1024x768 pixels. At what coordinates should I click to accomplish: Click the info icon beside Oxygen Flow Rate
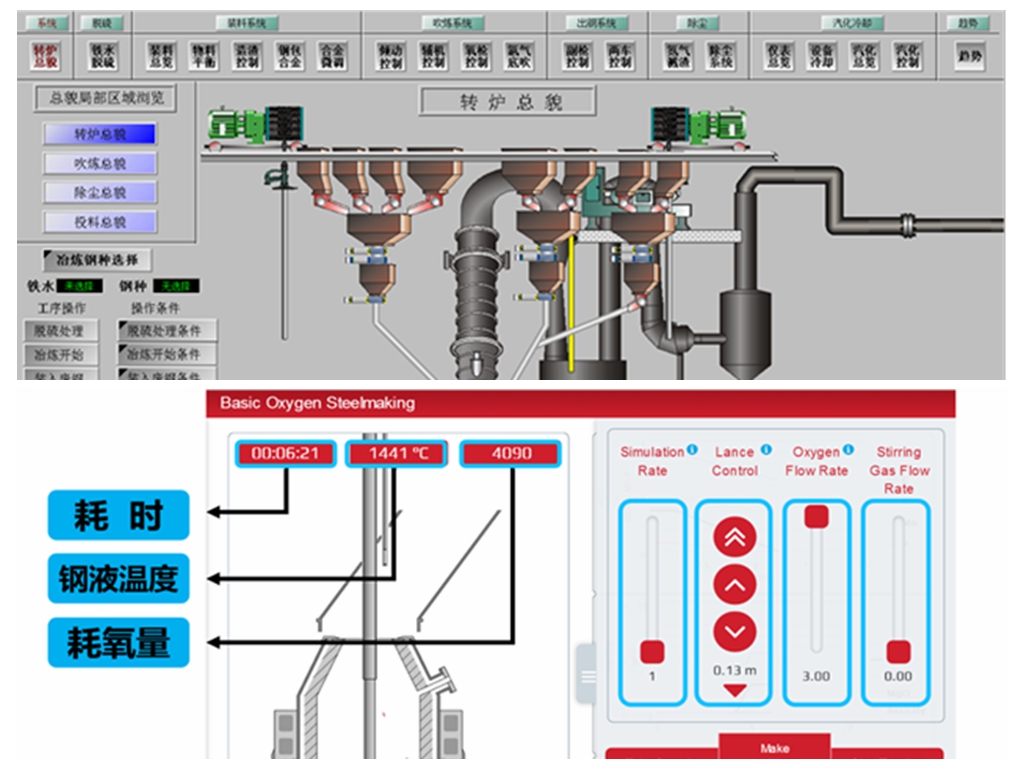848,450
